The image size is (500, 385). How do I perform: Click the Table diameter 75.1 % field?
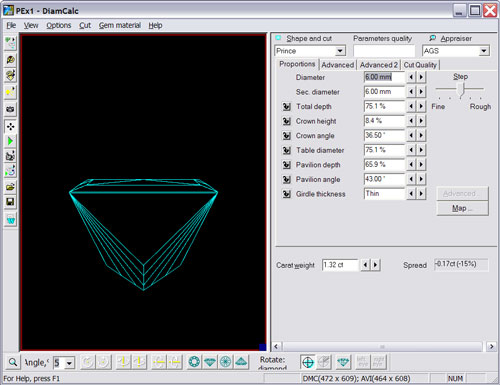(384, 150)
